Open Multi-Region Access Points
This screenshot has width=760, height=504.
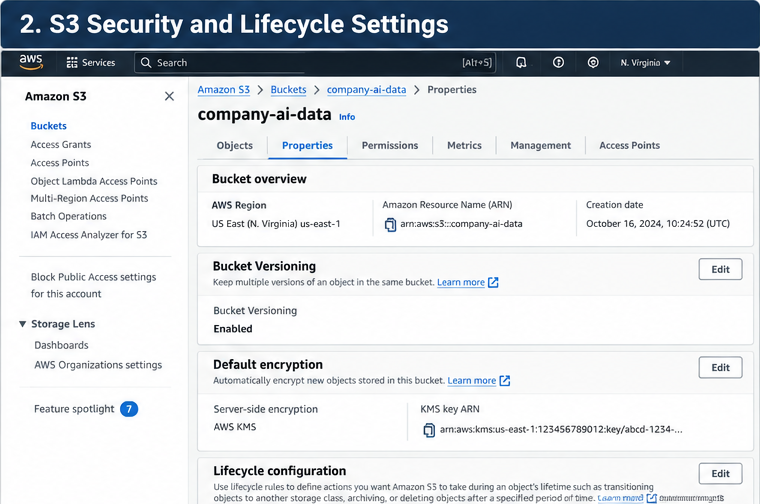pos(89,198)
